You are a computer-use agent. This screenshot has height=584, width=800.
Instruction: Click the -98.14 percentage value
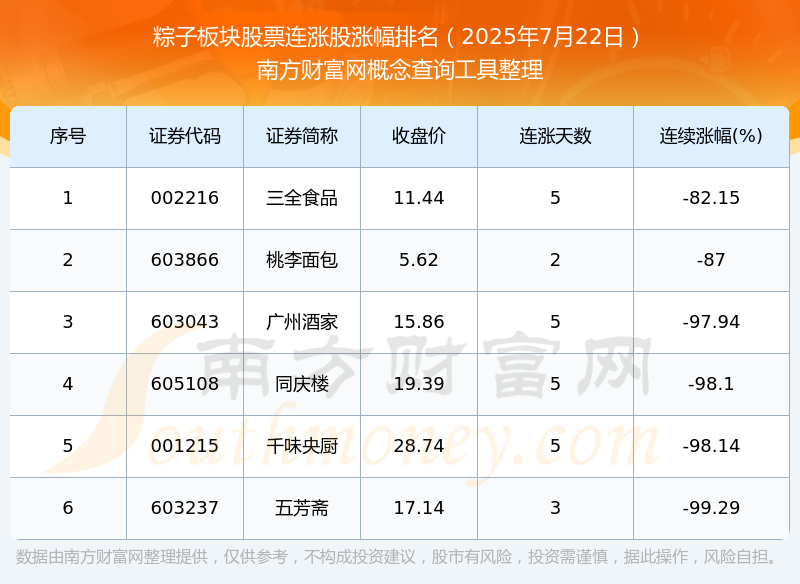[x=711, y=446]
